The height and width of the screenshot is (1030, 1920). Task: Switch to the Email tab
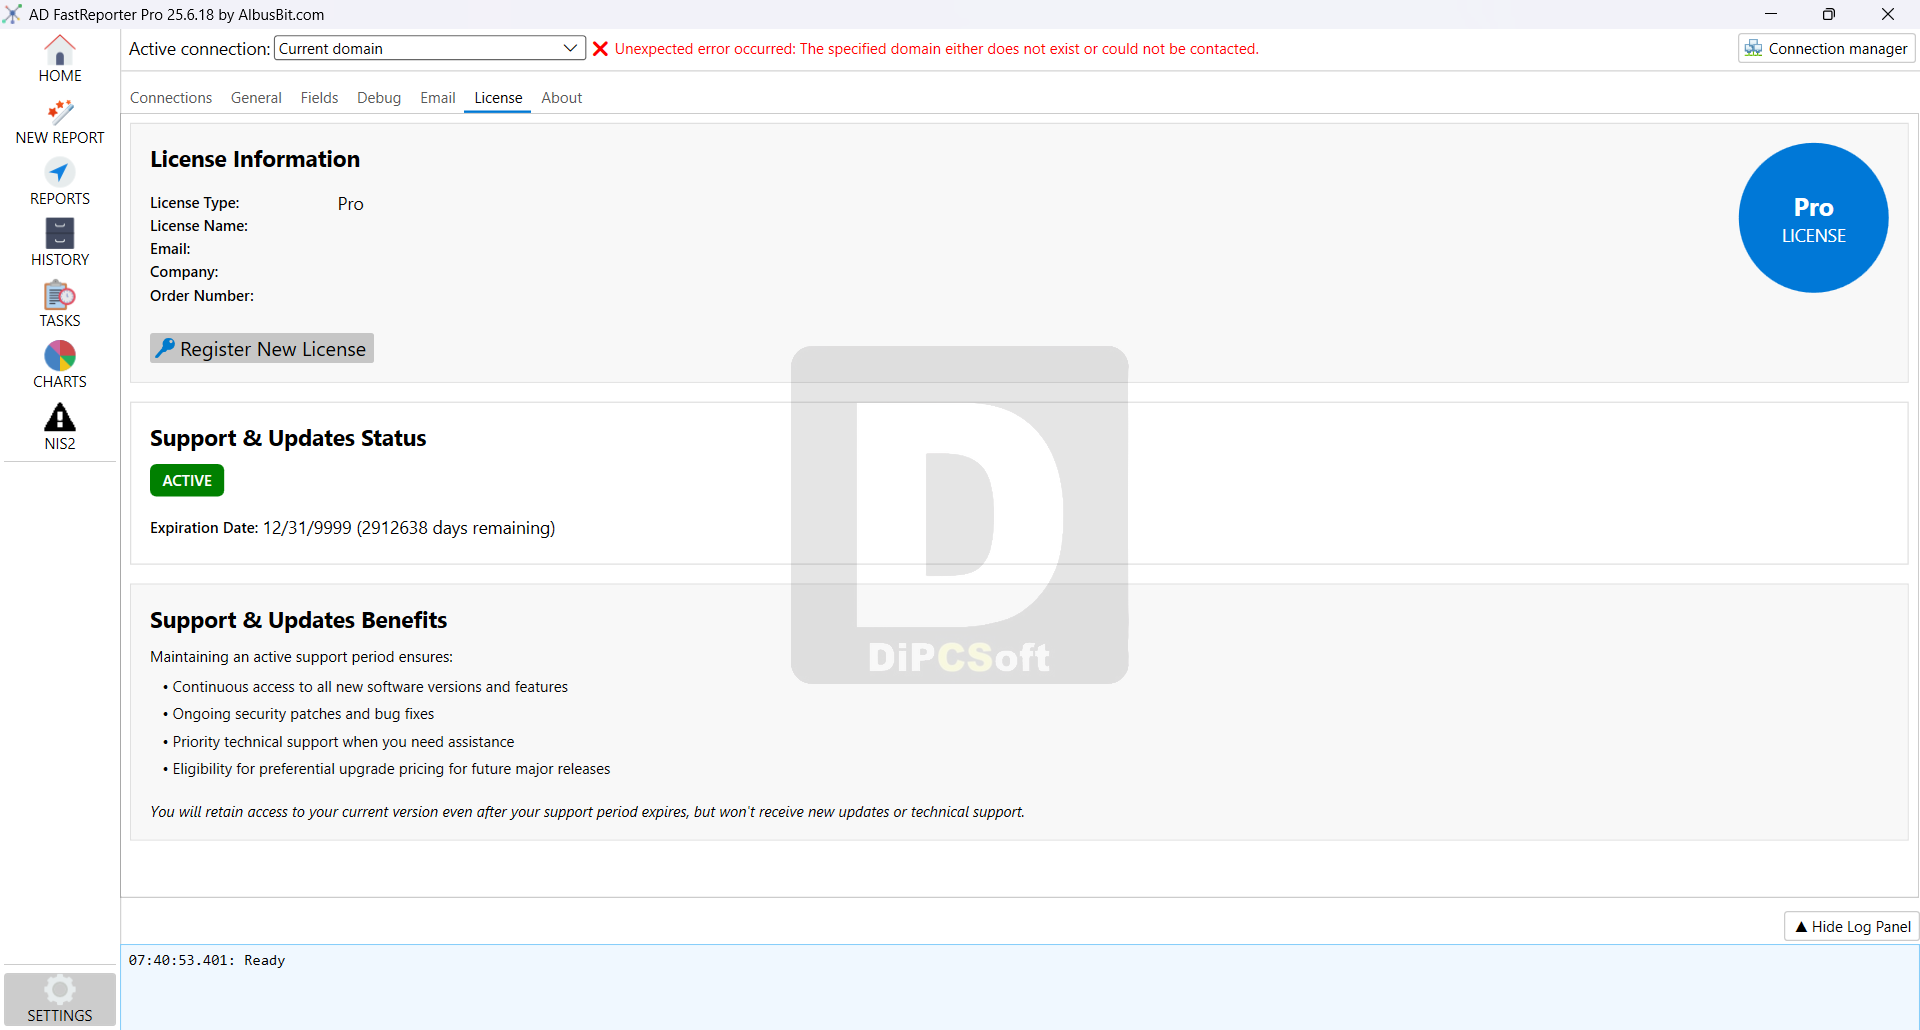click(x=438, y=98)
